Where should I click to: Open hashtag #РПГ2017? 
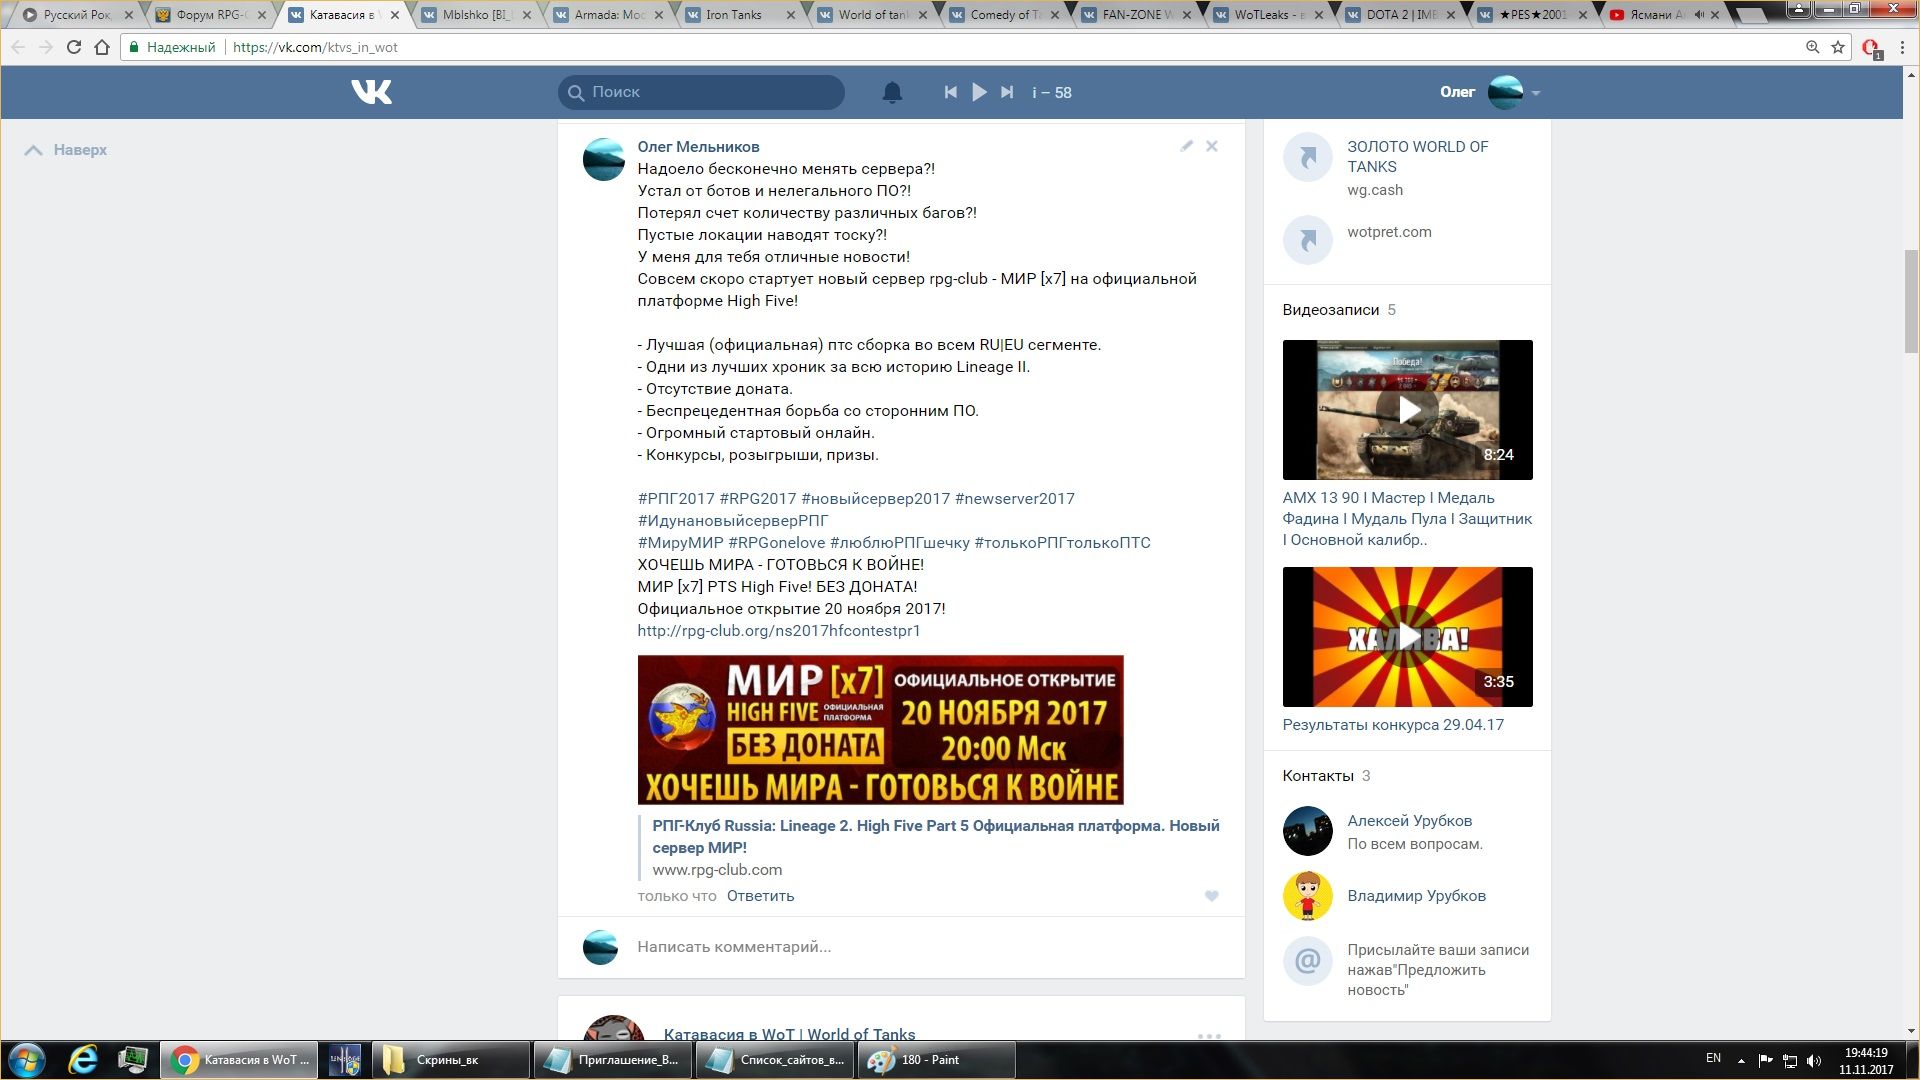tap(676, 499)
